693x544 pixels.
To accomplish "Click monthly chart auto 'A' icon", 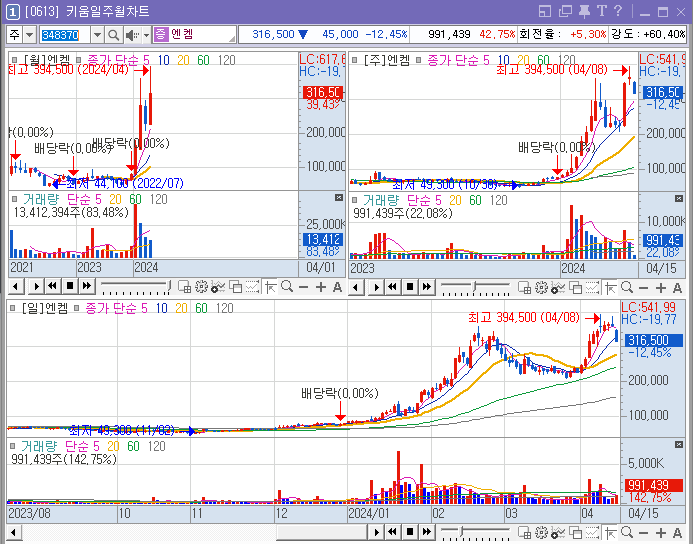I will (x=337, y=288).
